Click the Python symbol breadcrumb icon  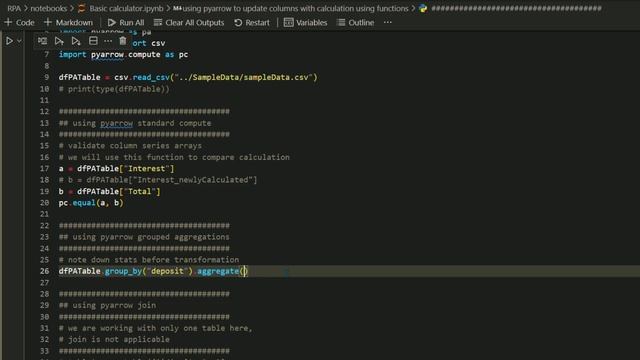click(423, 8)
